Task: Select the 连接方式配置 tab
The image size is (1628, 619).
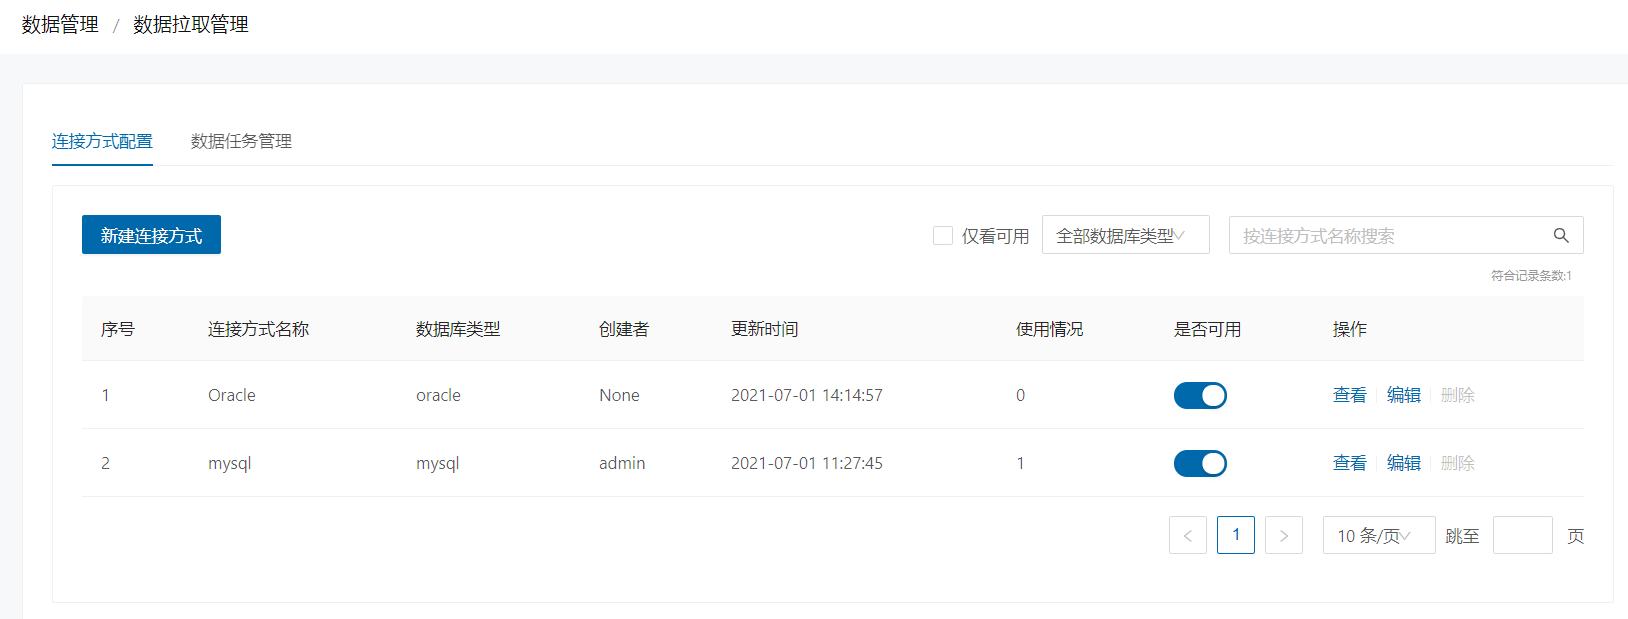Action: 102,141
